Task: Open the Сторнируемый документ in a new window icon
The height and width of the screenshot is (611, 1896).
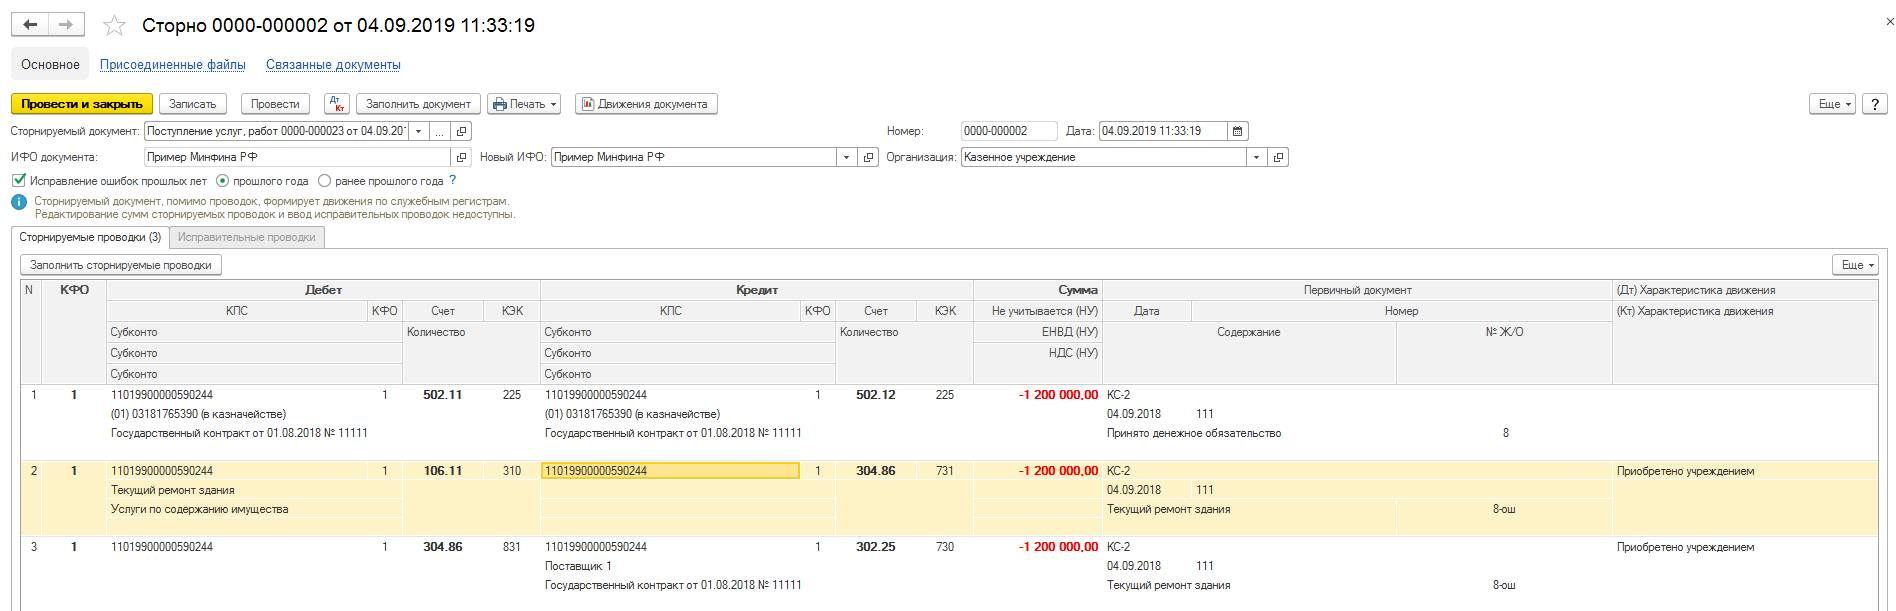Action: coord(462,131)
